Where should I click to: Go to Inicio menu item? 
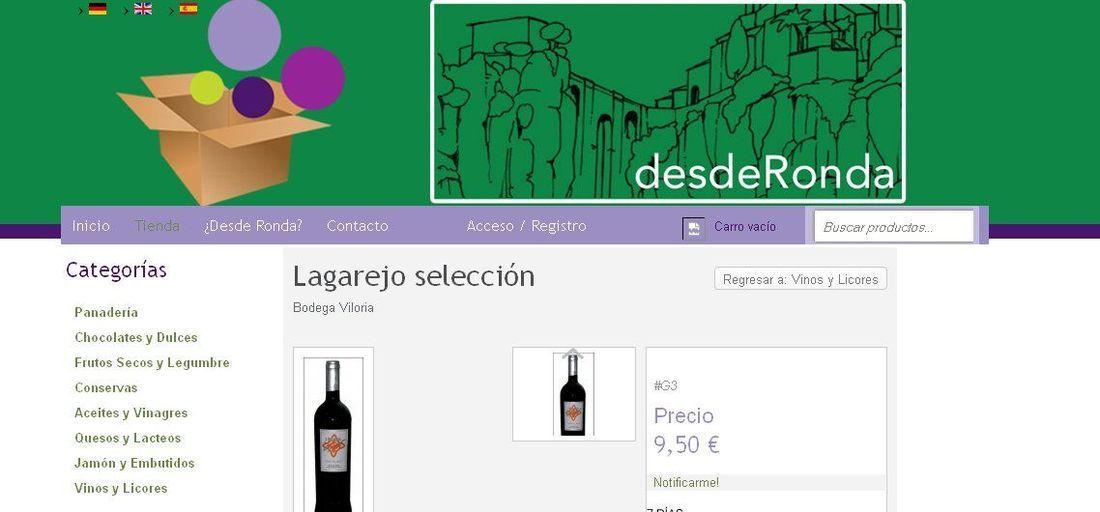pos(91,226)
